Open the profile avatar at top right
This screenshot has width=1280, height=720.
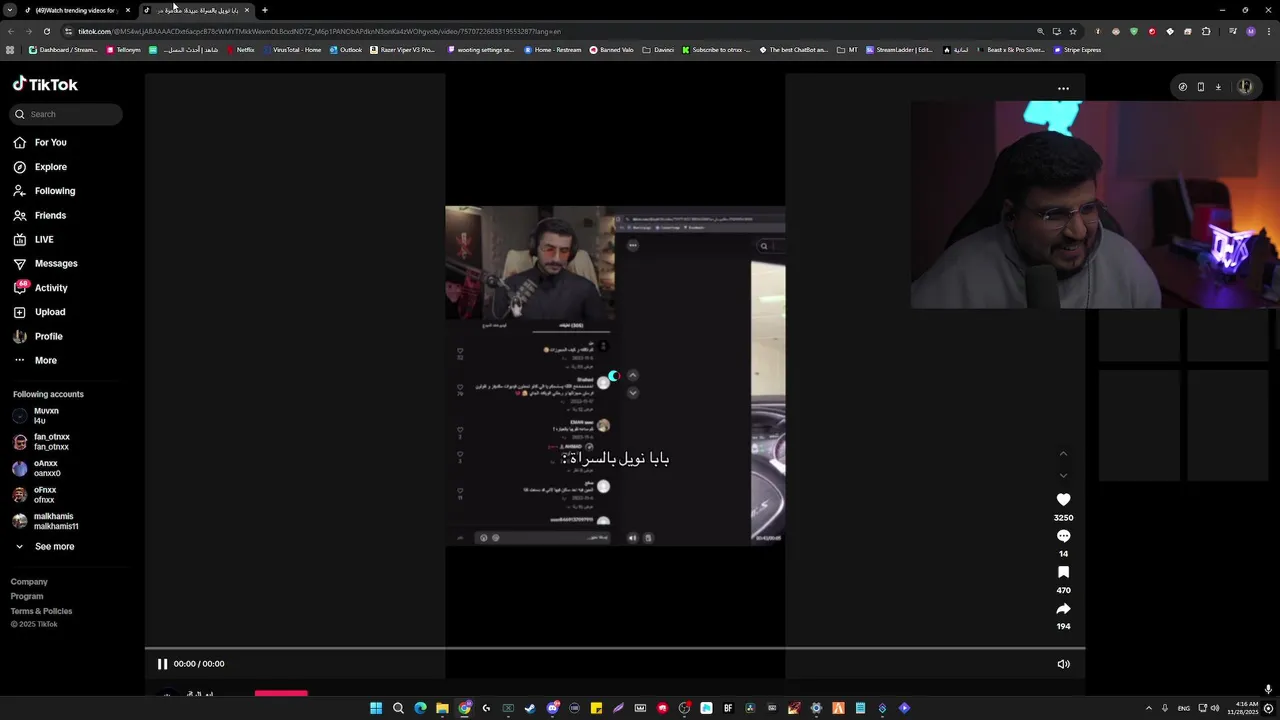[1245, 87]
